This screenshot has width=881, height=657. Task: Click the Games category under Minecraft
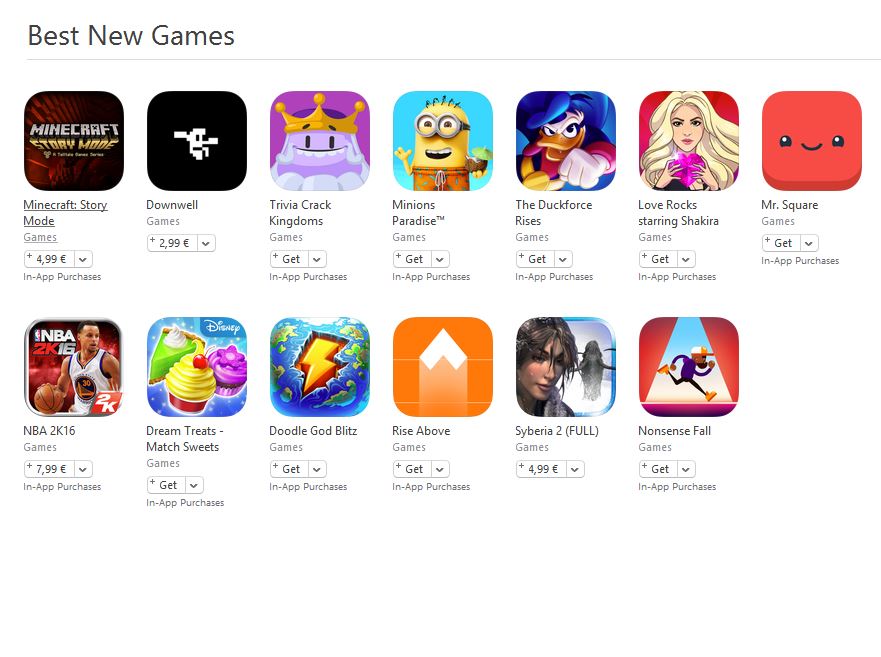coord(40,237)
